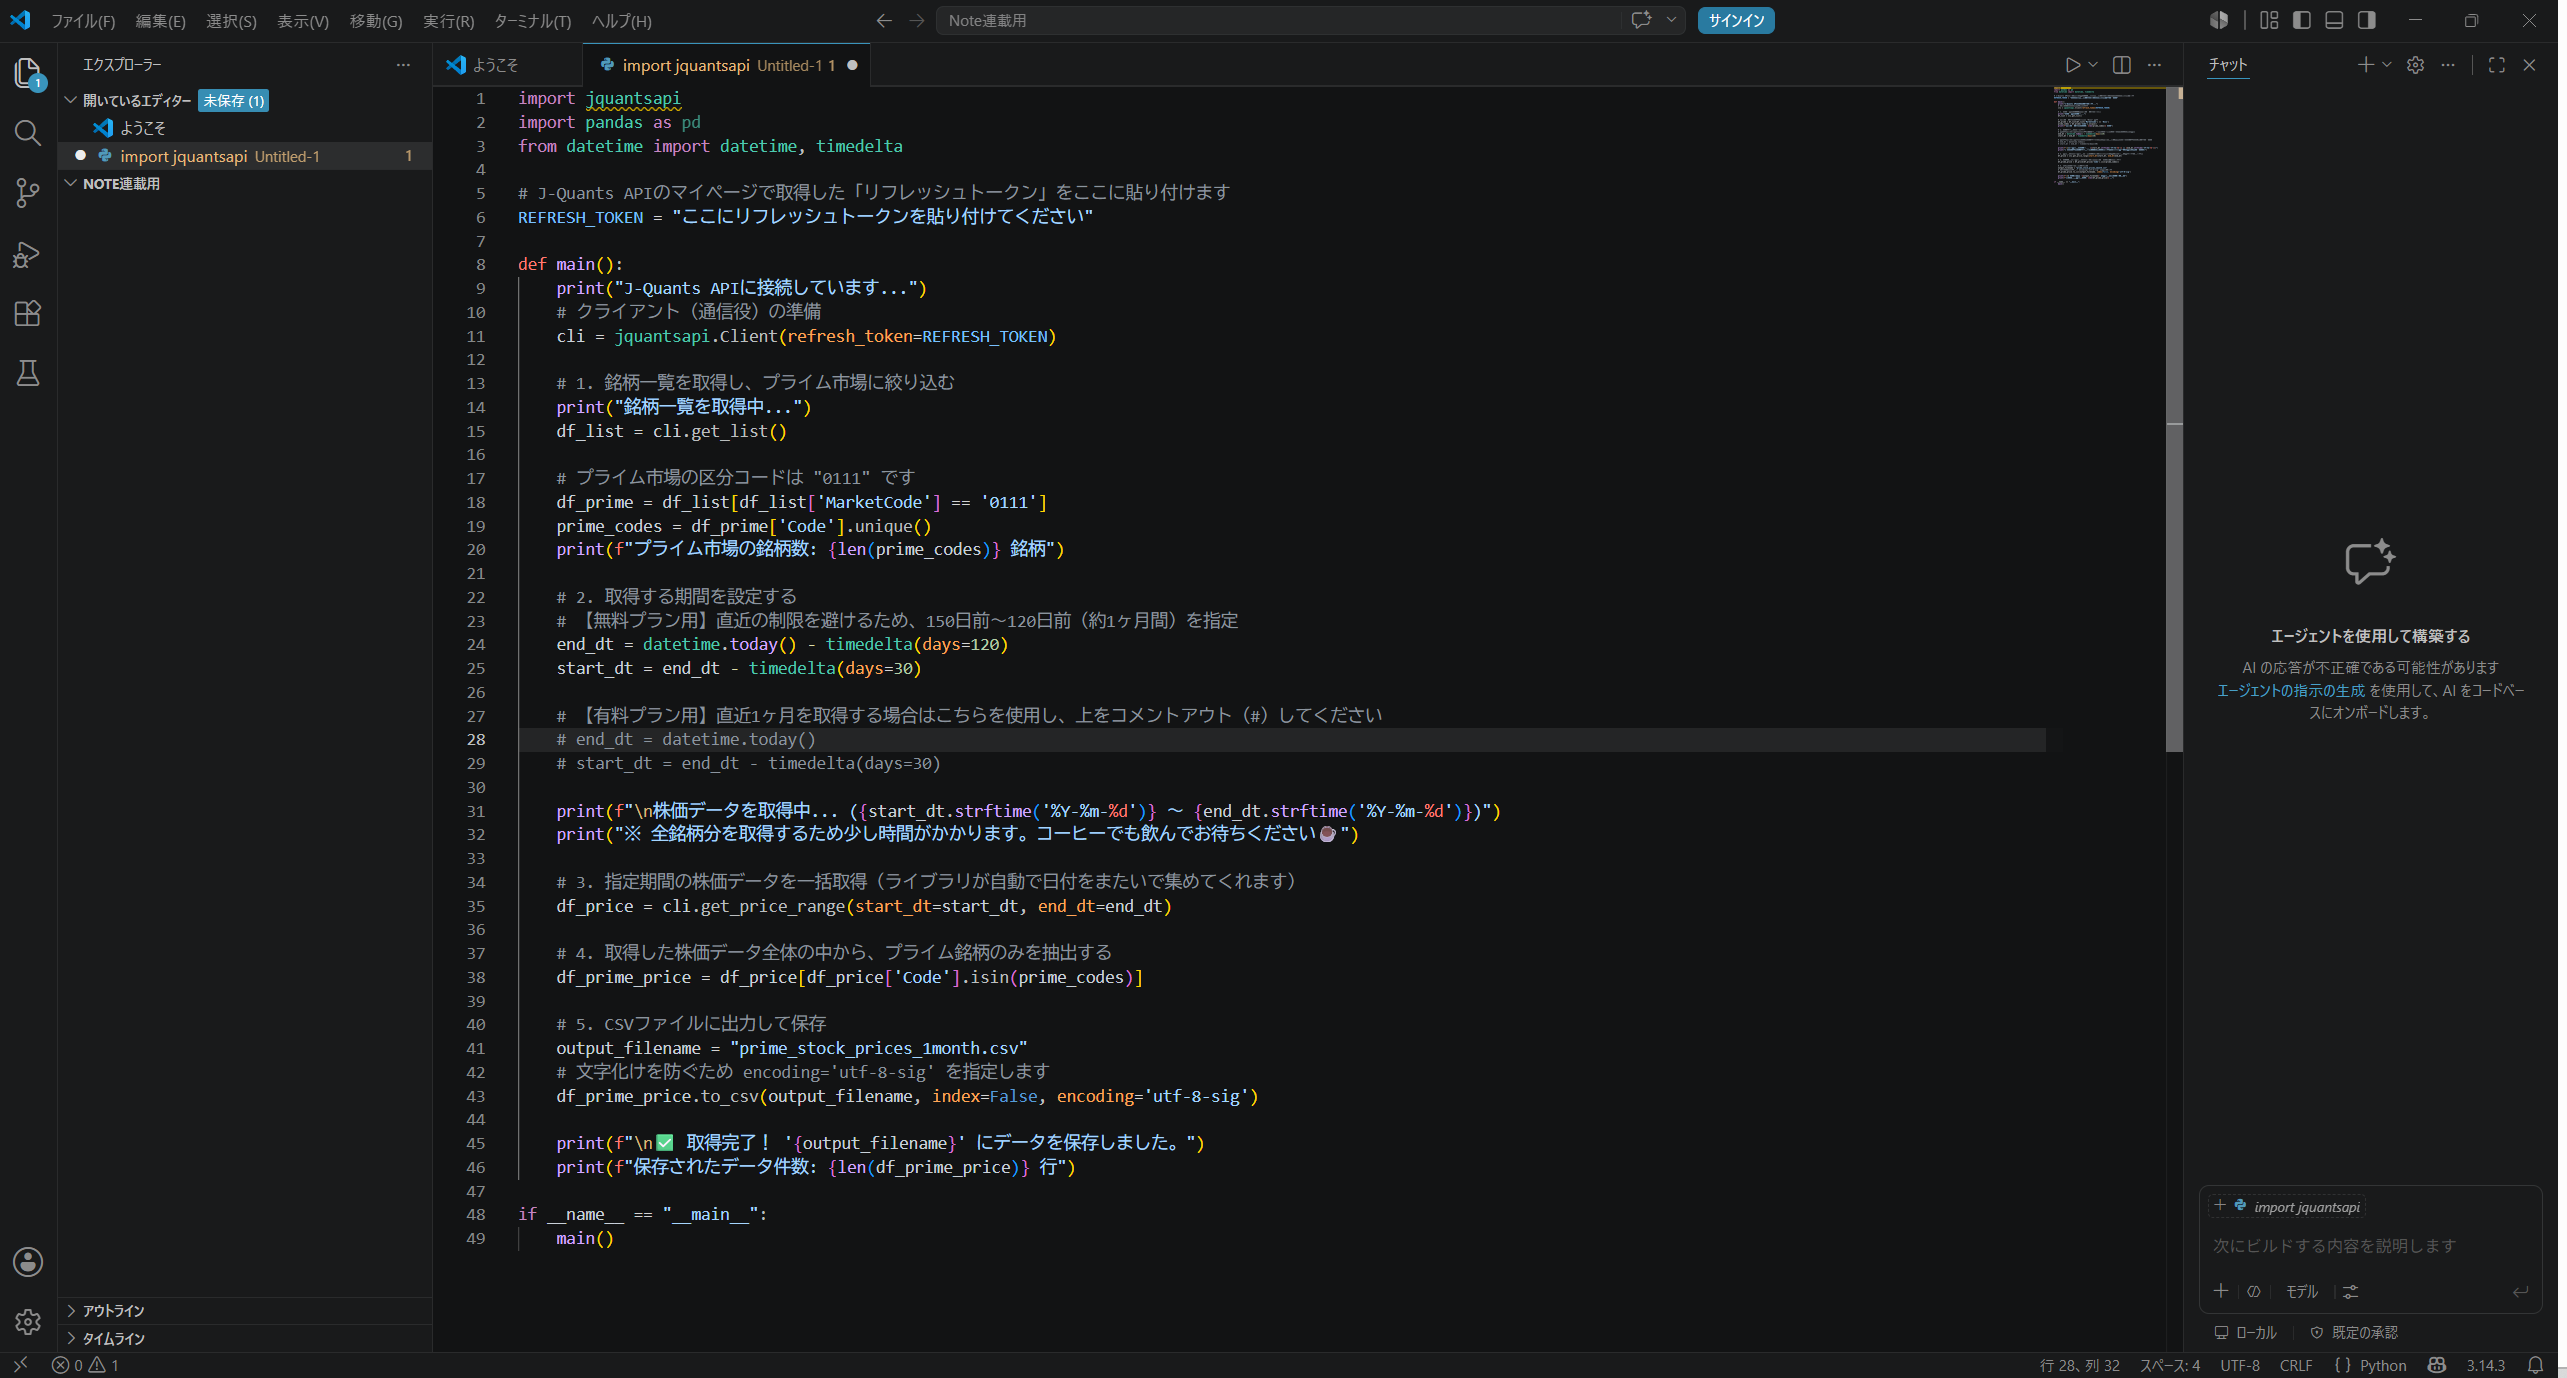The width and height of the screenshot is (2567, 1378).
Task: Open the chat icon in title bar
Action: click(x=1641, y=20)
